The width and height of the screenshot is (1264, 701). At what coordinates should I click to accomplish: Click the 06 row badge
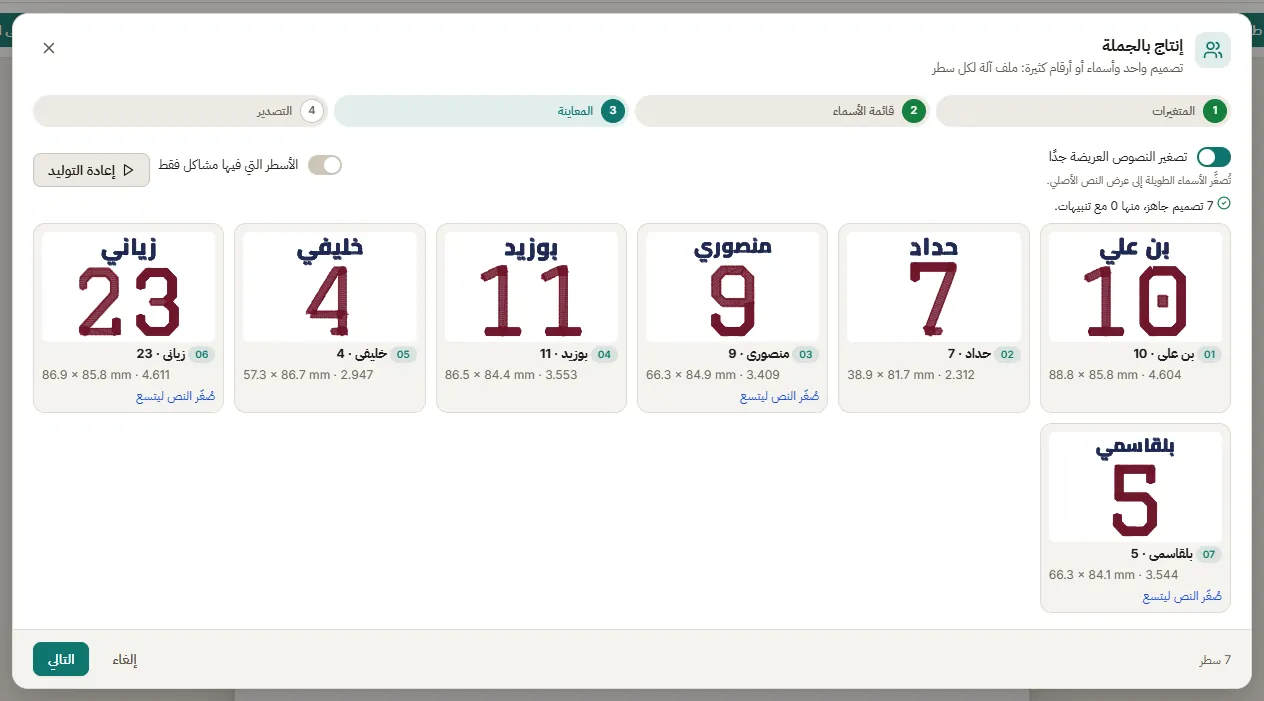202,355
